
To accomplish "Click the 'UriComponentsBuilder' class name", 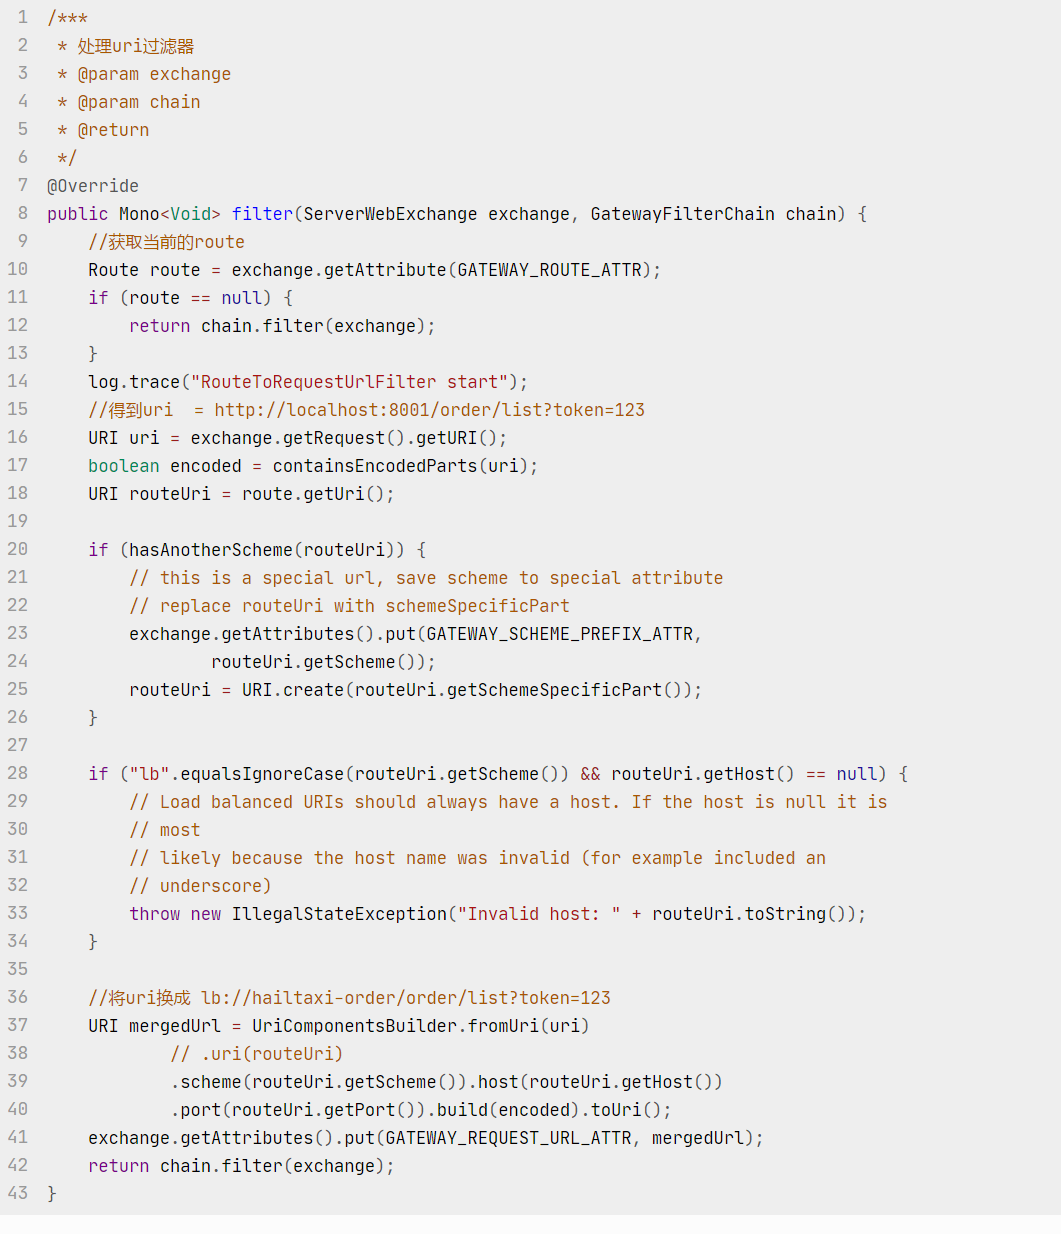I will tap(354, 1026).
